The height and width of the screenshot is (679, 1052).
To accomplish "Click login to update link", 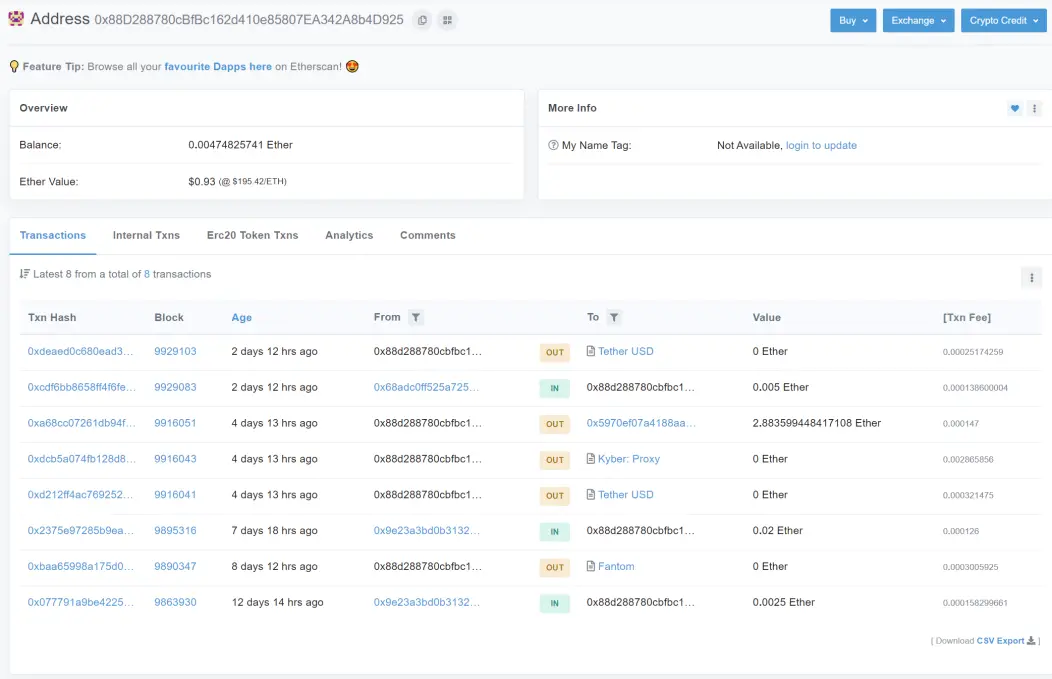I will point(821,145).
